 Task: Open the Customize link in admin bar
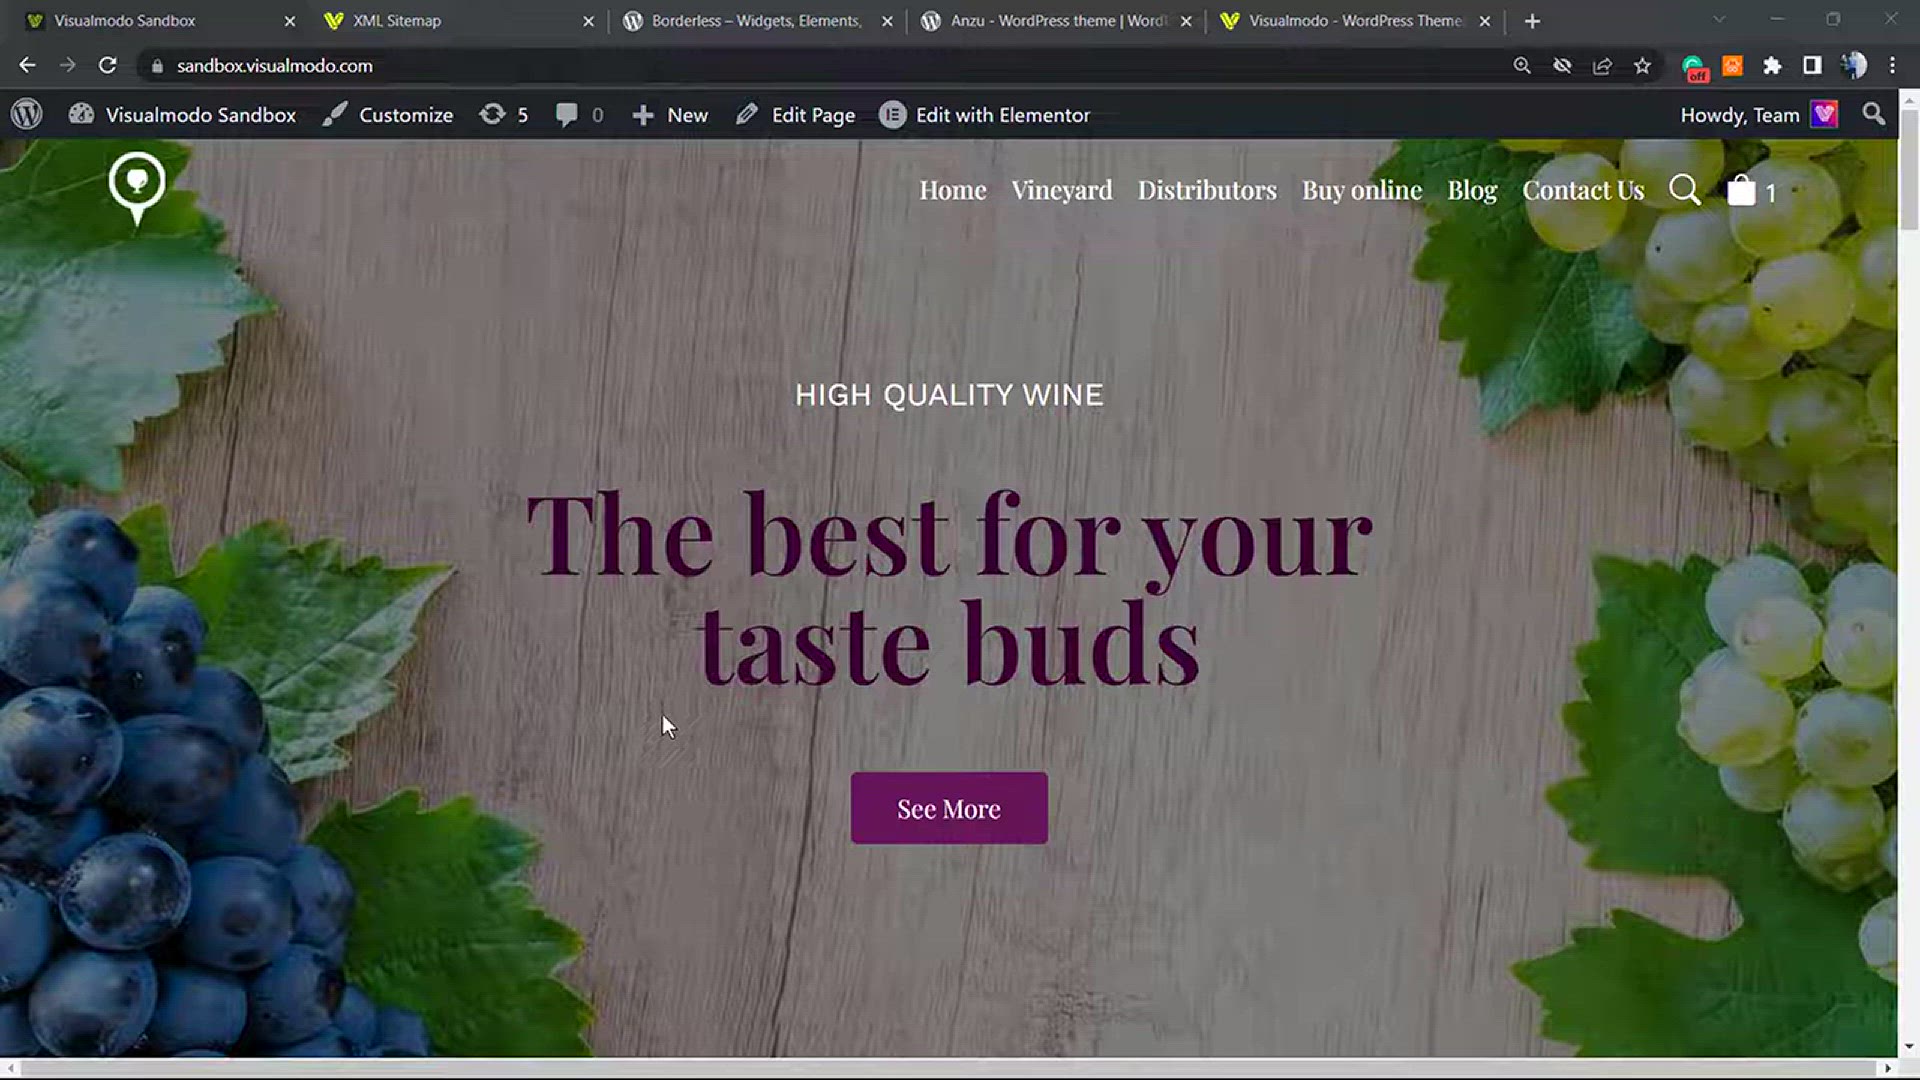click(x=388, y=115)
